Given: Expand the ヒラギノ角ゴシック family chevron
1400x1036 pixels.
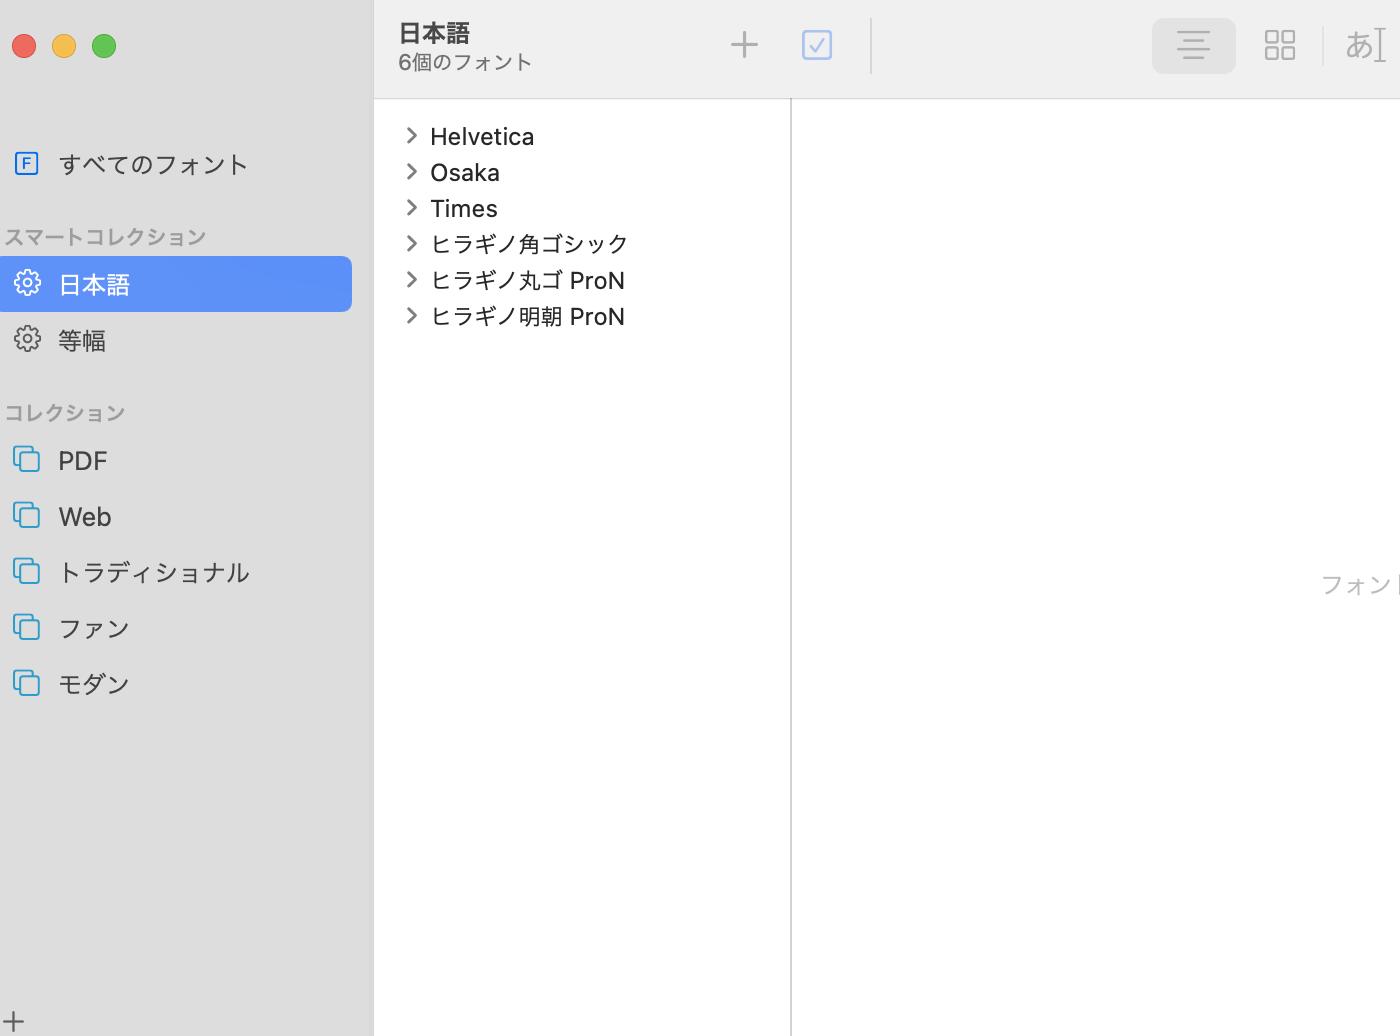Looking at the screenshot, I should (412, 244).
